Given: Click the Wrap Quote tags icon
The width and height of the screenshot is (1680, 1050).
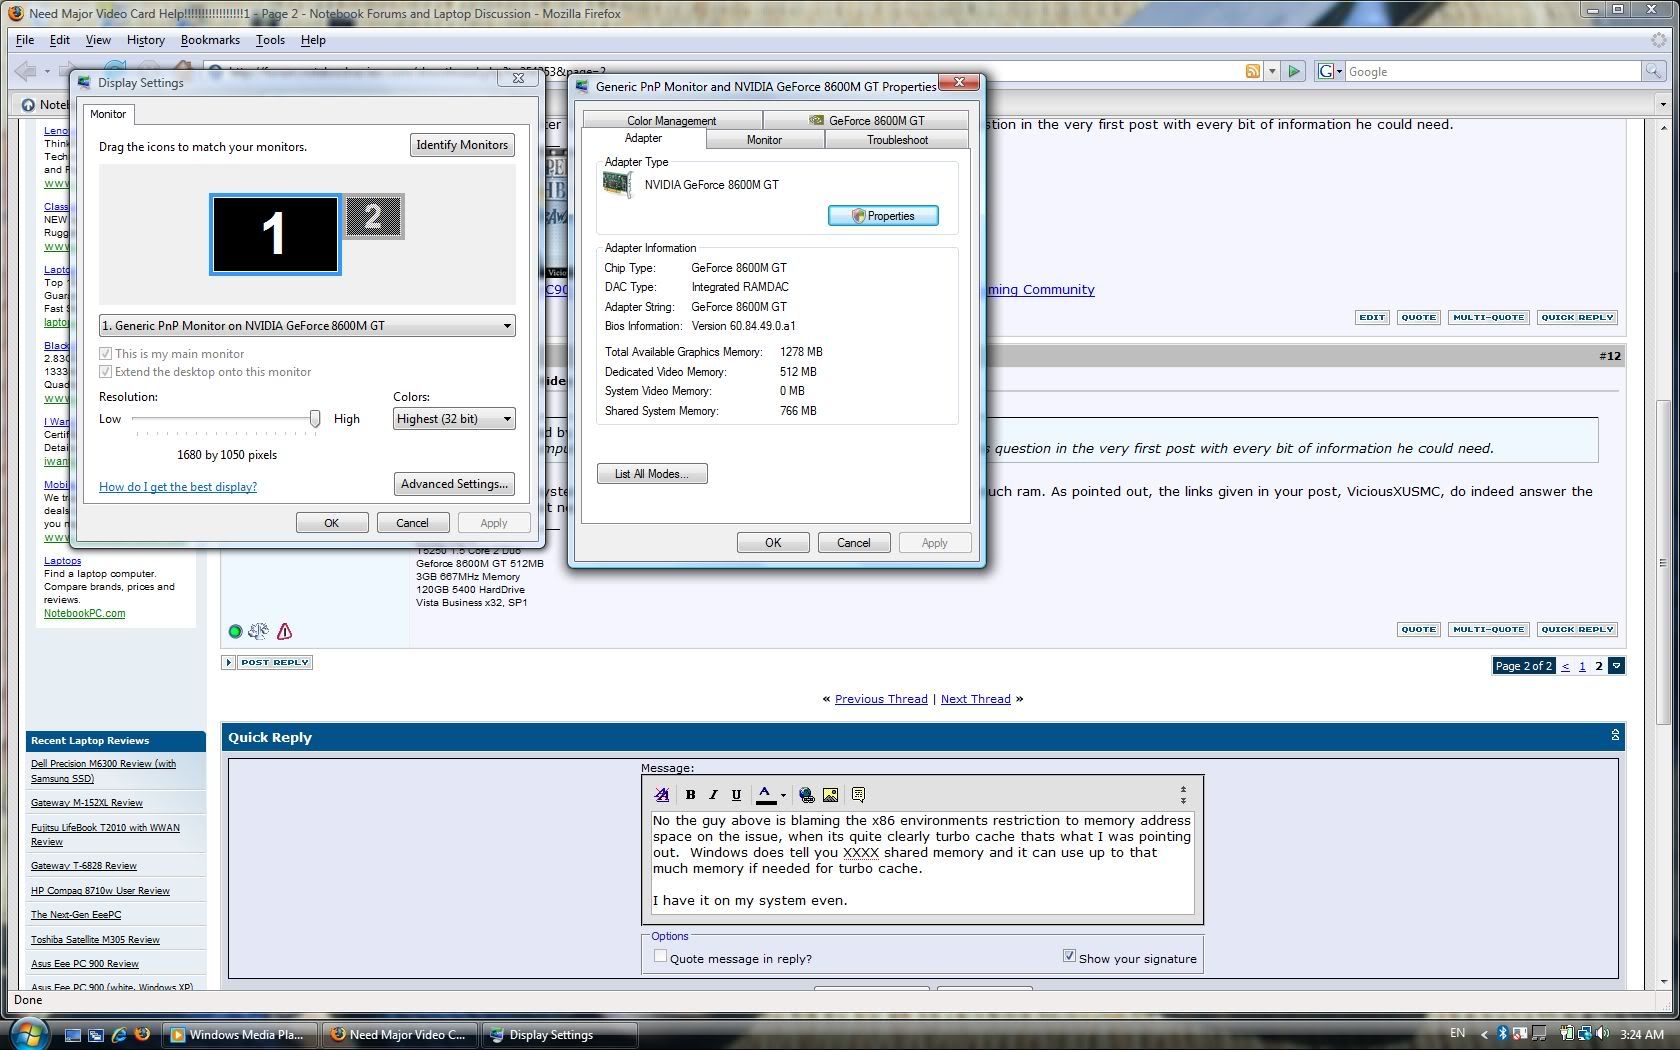Looking at the screenshot, I should [x=858, y=795].
